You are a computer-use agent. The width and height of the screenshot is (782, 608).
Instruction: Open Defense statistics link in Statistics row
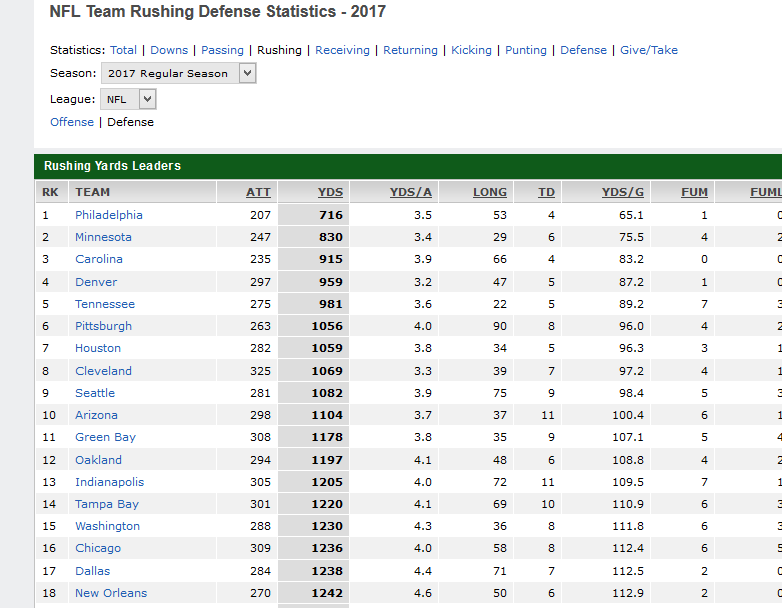[x=583, y=50]
